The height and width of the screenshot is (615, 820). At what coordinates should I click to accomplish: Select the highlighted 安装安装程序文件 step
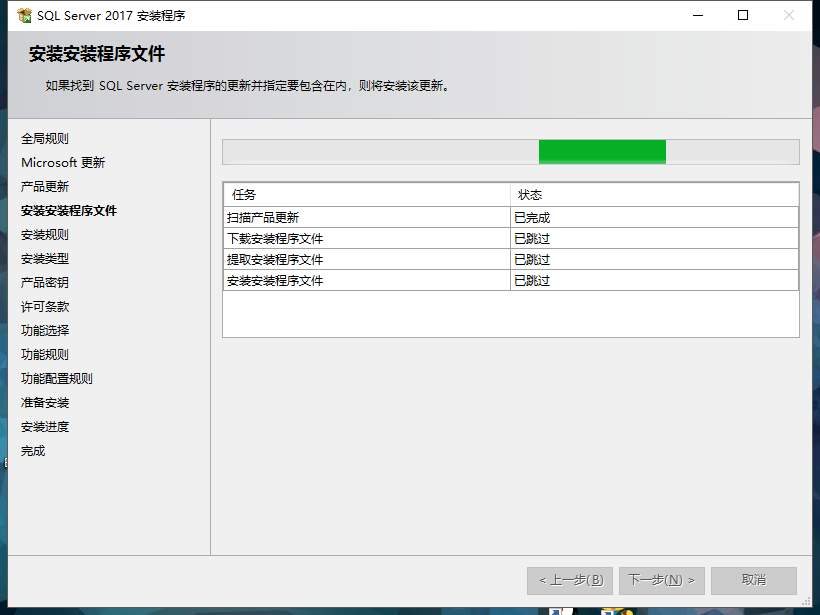tap(69, 210)
